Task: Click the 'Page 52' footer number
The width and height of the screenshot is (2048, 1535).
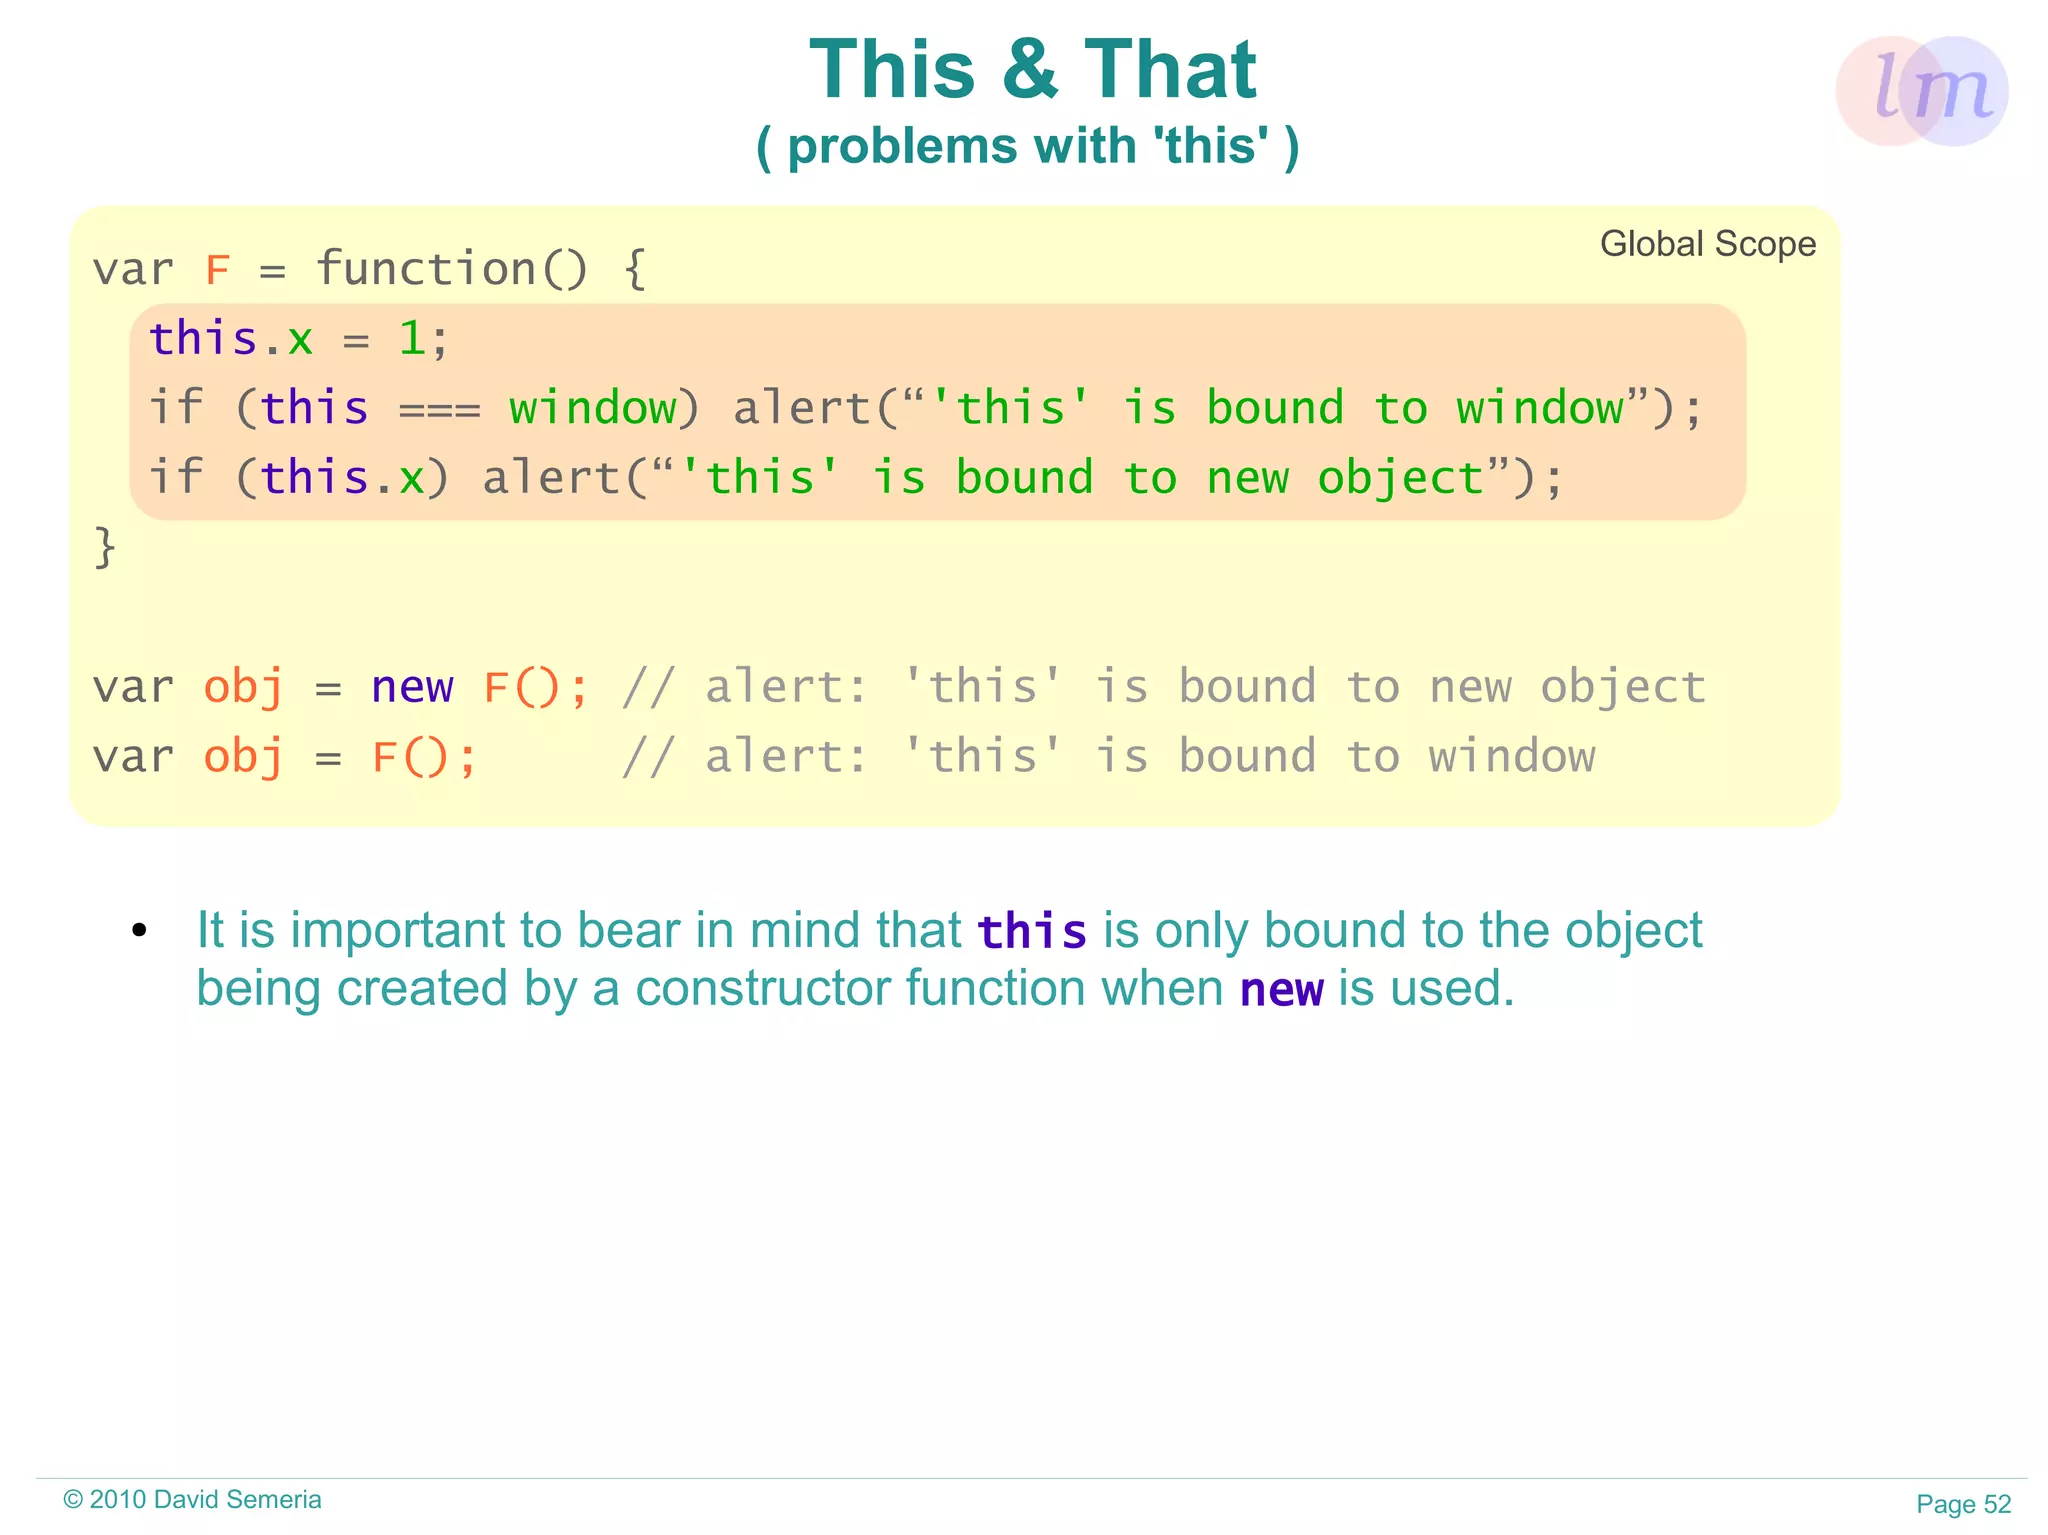Action: (1963, 1504)
